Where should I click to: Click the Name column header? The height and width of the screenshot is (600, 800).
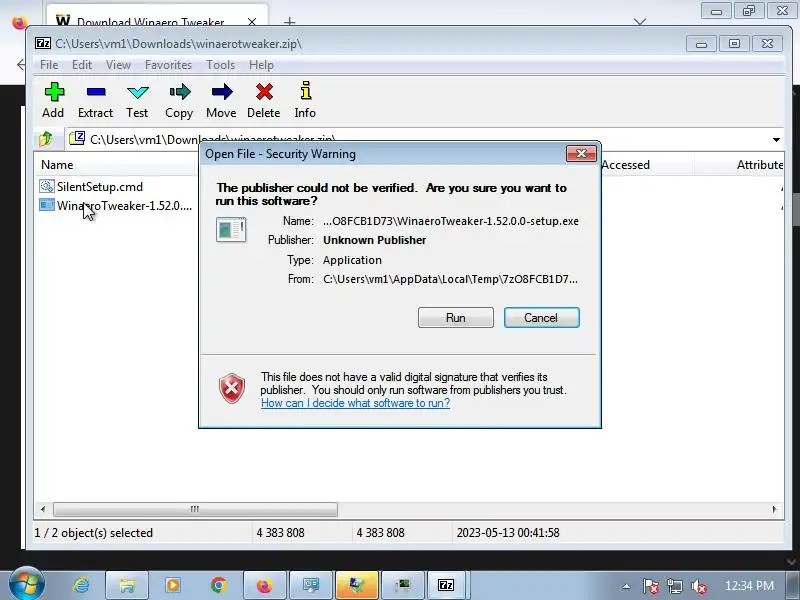(116, 165)
